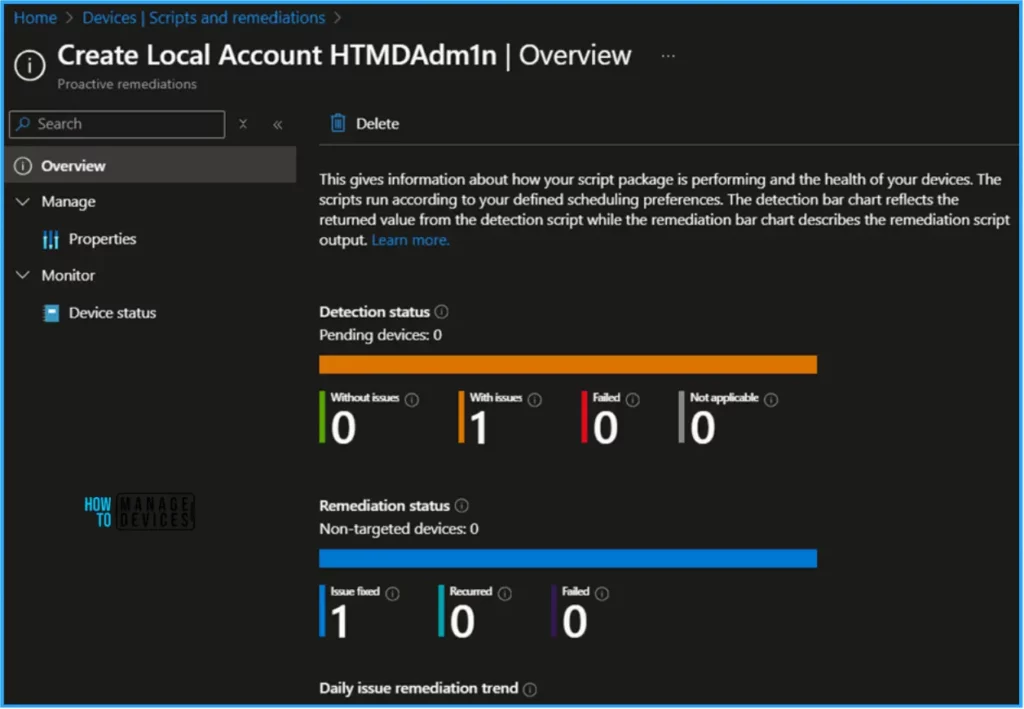Viewport: 1024px width, 709px height.
Task: Clear the search with the X icon
Action: click(243, 124)
